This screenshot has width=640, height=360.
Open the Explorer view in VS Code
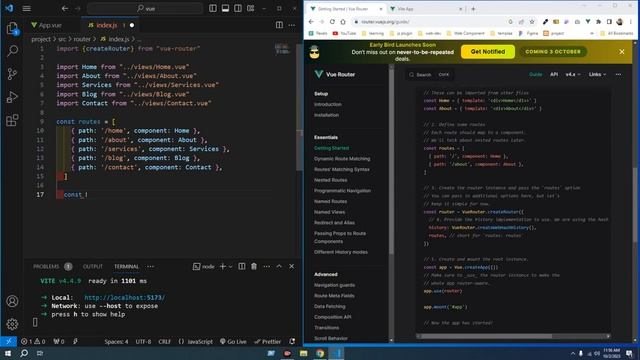point(12,29)
